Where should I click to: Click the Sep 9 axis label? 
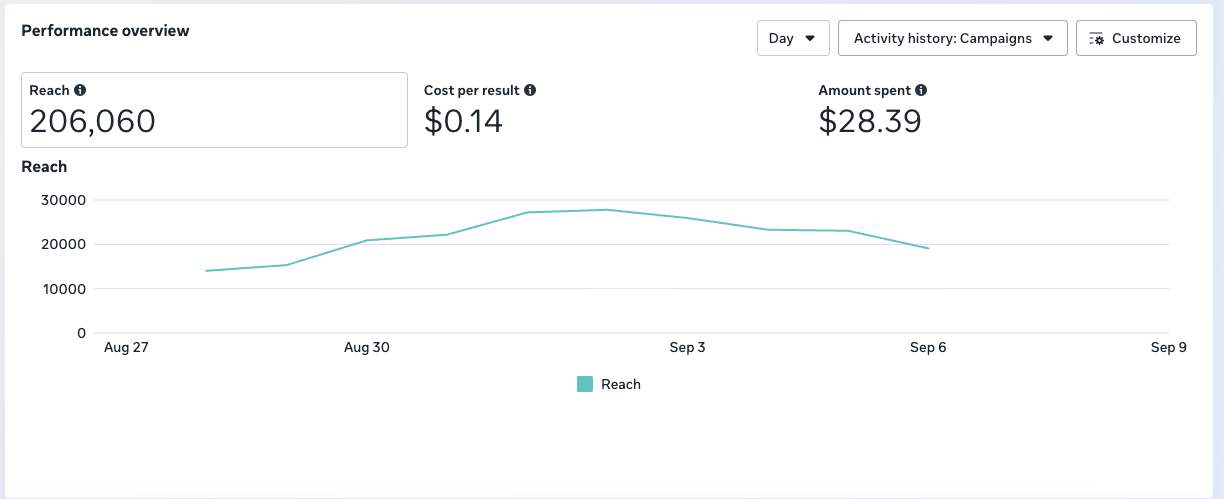(1168, 348)
